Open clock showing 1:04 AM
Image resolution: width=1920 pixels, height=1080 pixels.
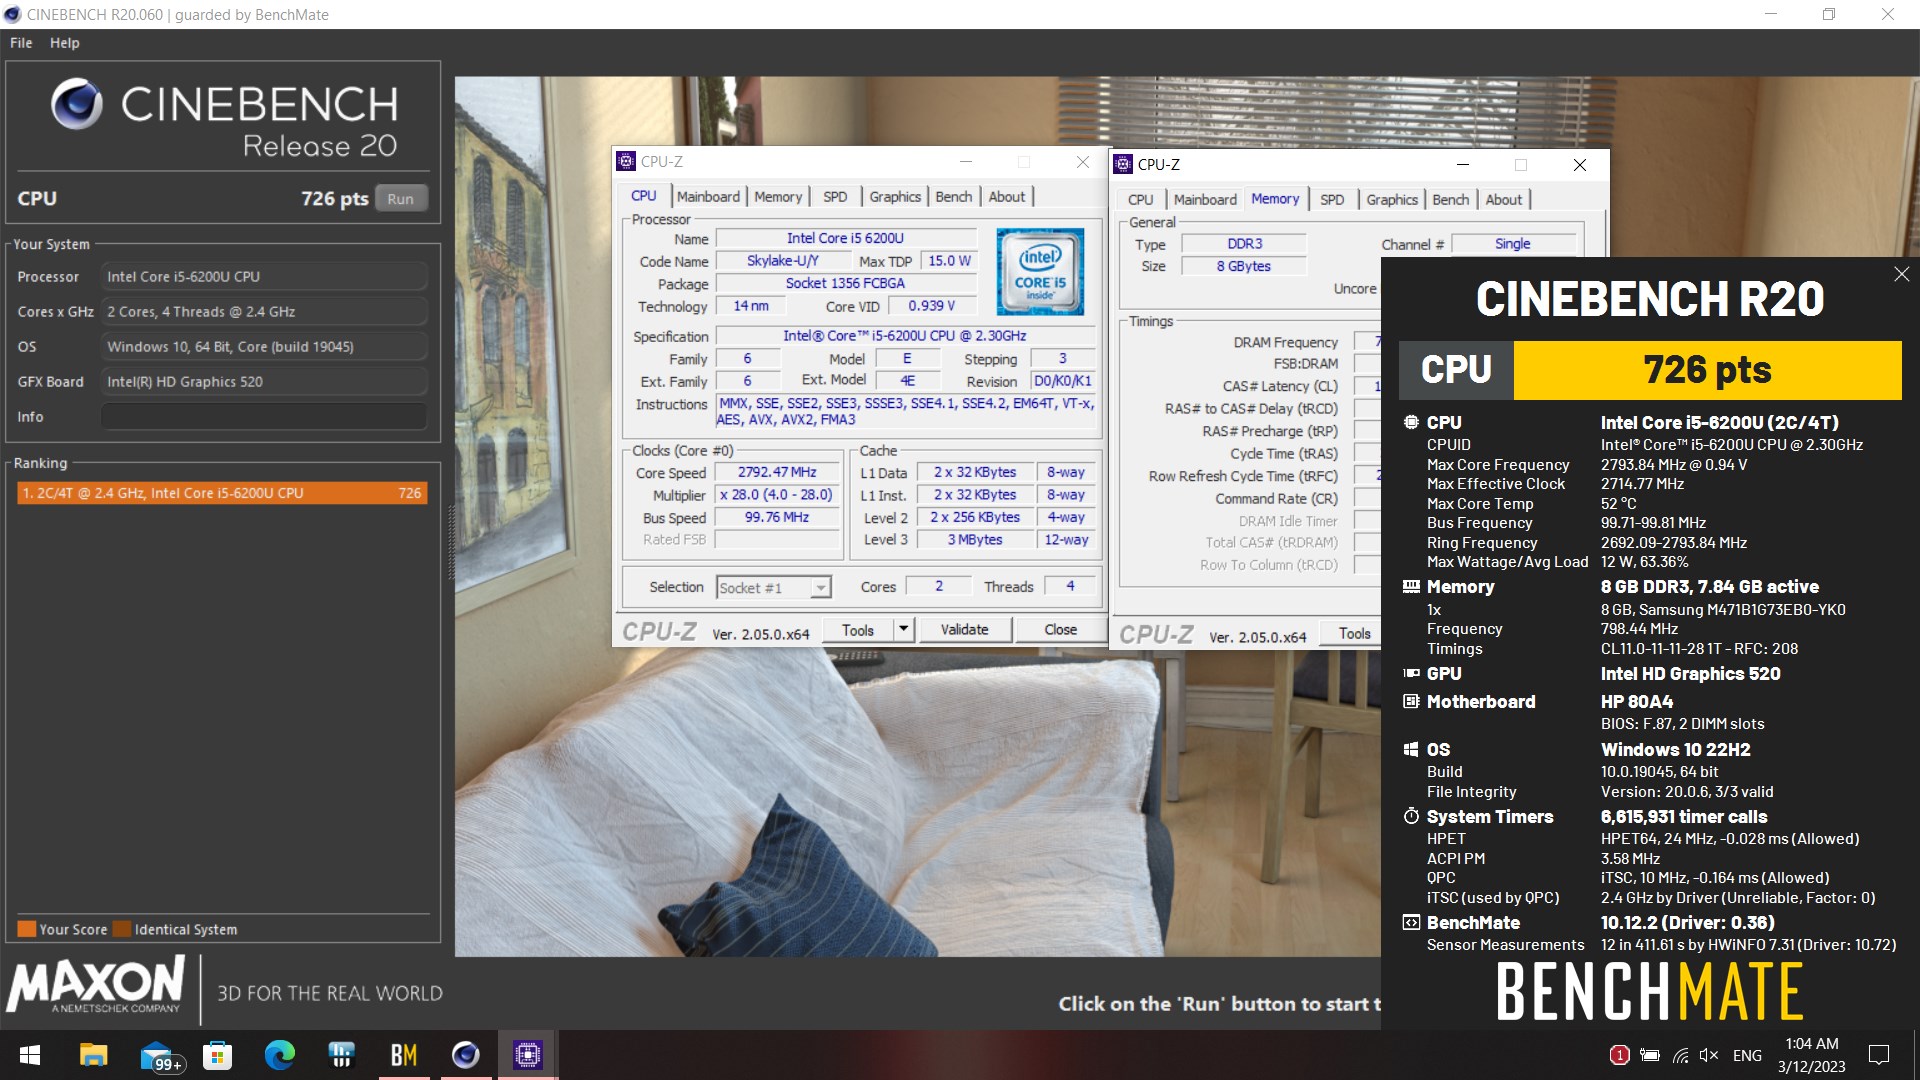pos(1812,1055)
